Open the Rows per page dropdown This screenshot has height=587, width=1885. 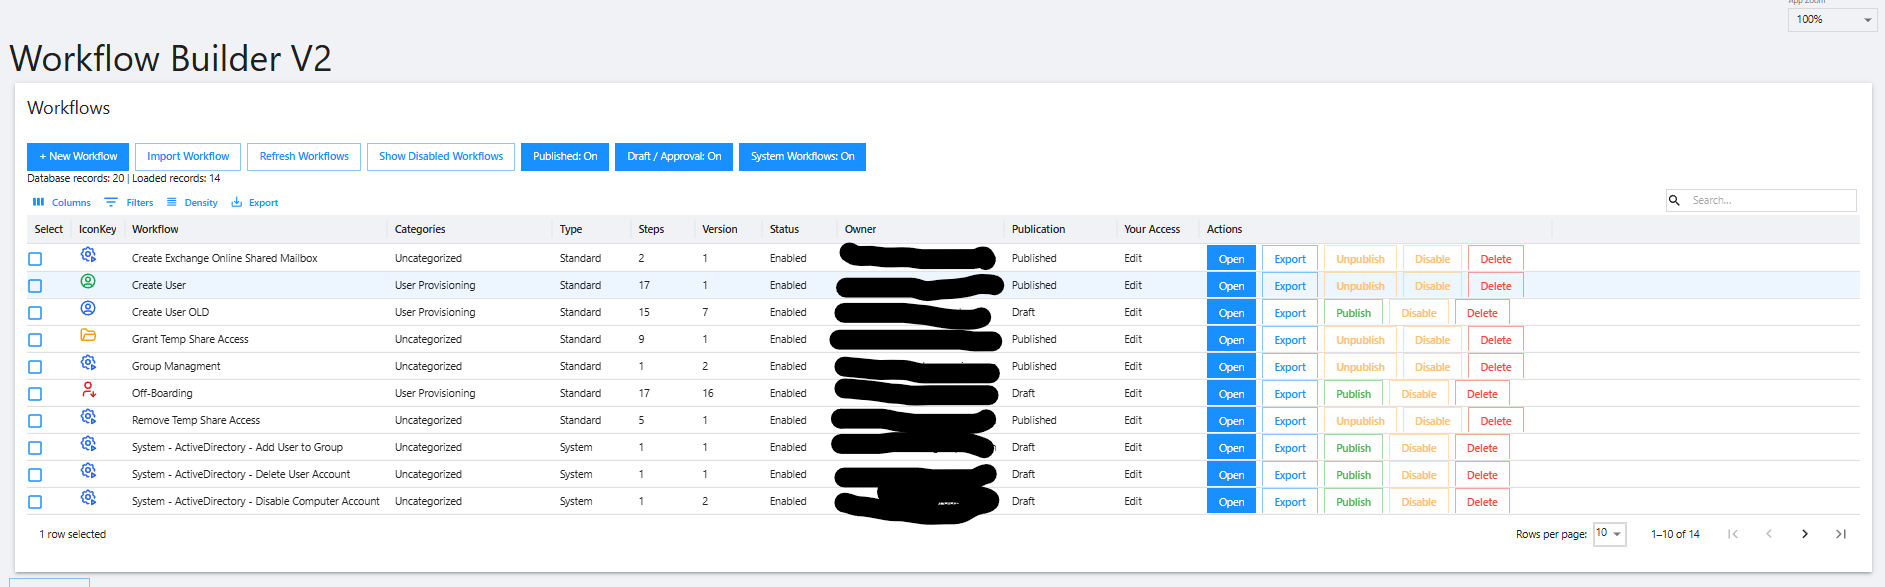[x=1609, y=534]
